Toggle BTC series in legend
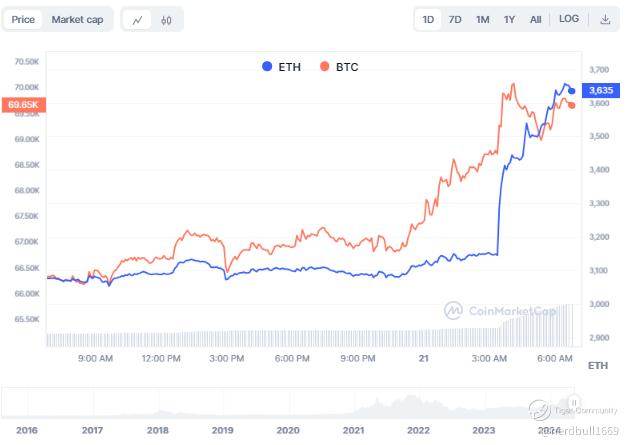The image size is (630, 445). click(x=339, y=67)
